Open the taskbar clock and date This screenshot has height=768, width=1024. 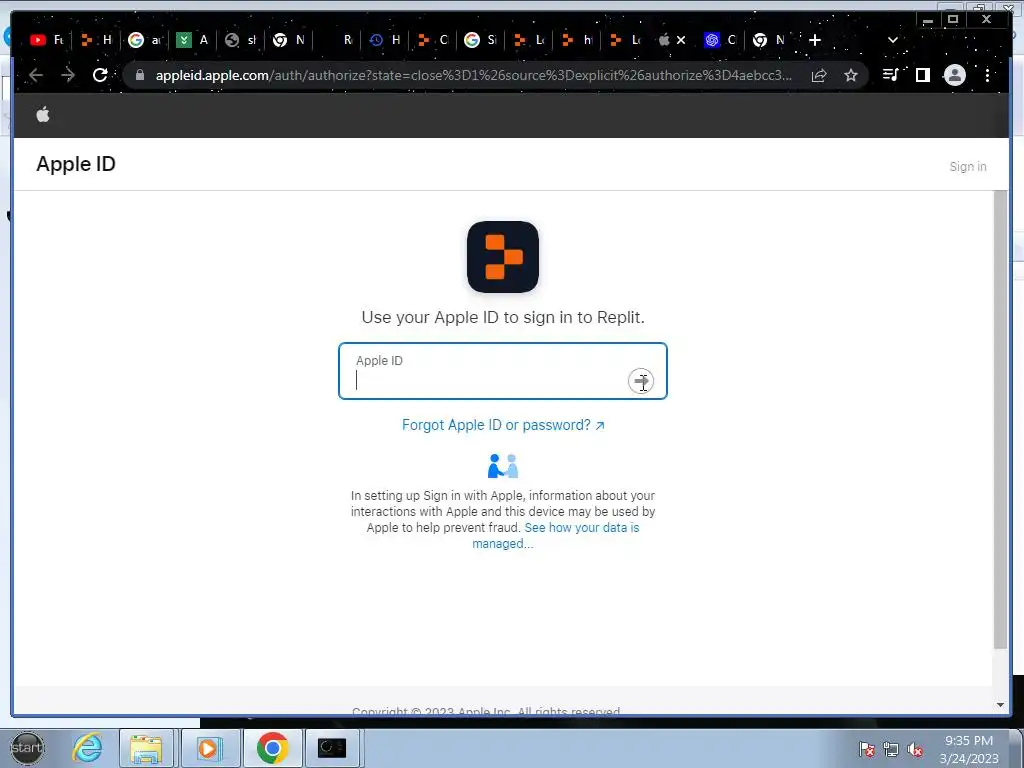coord(969,749)
